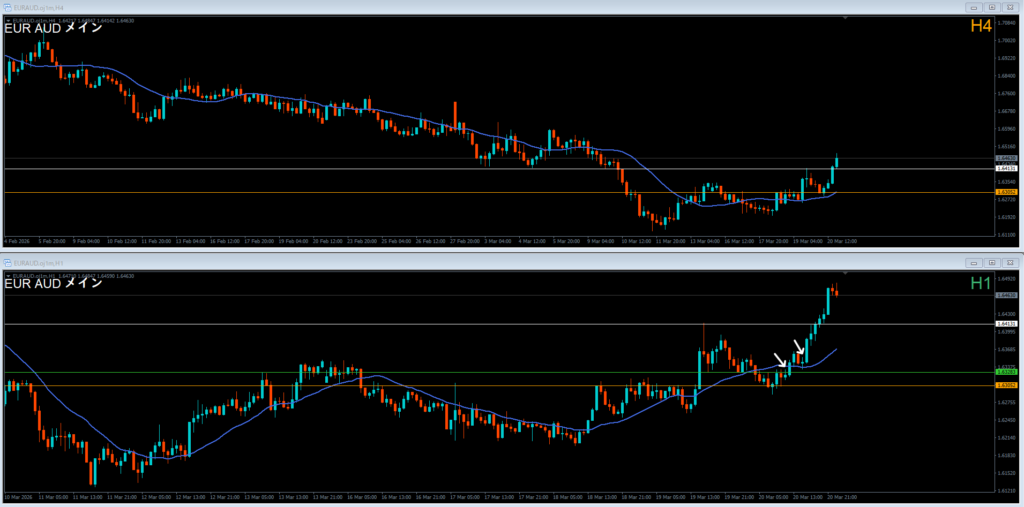Maximize the EURAUD H1 chart window
Image resolution: width=1024 pixels, height=507 pixels.
(991, 262)
